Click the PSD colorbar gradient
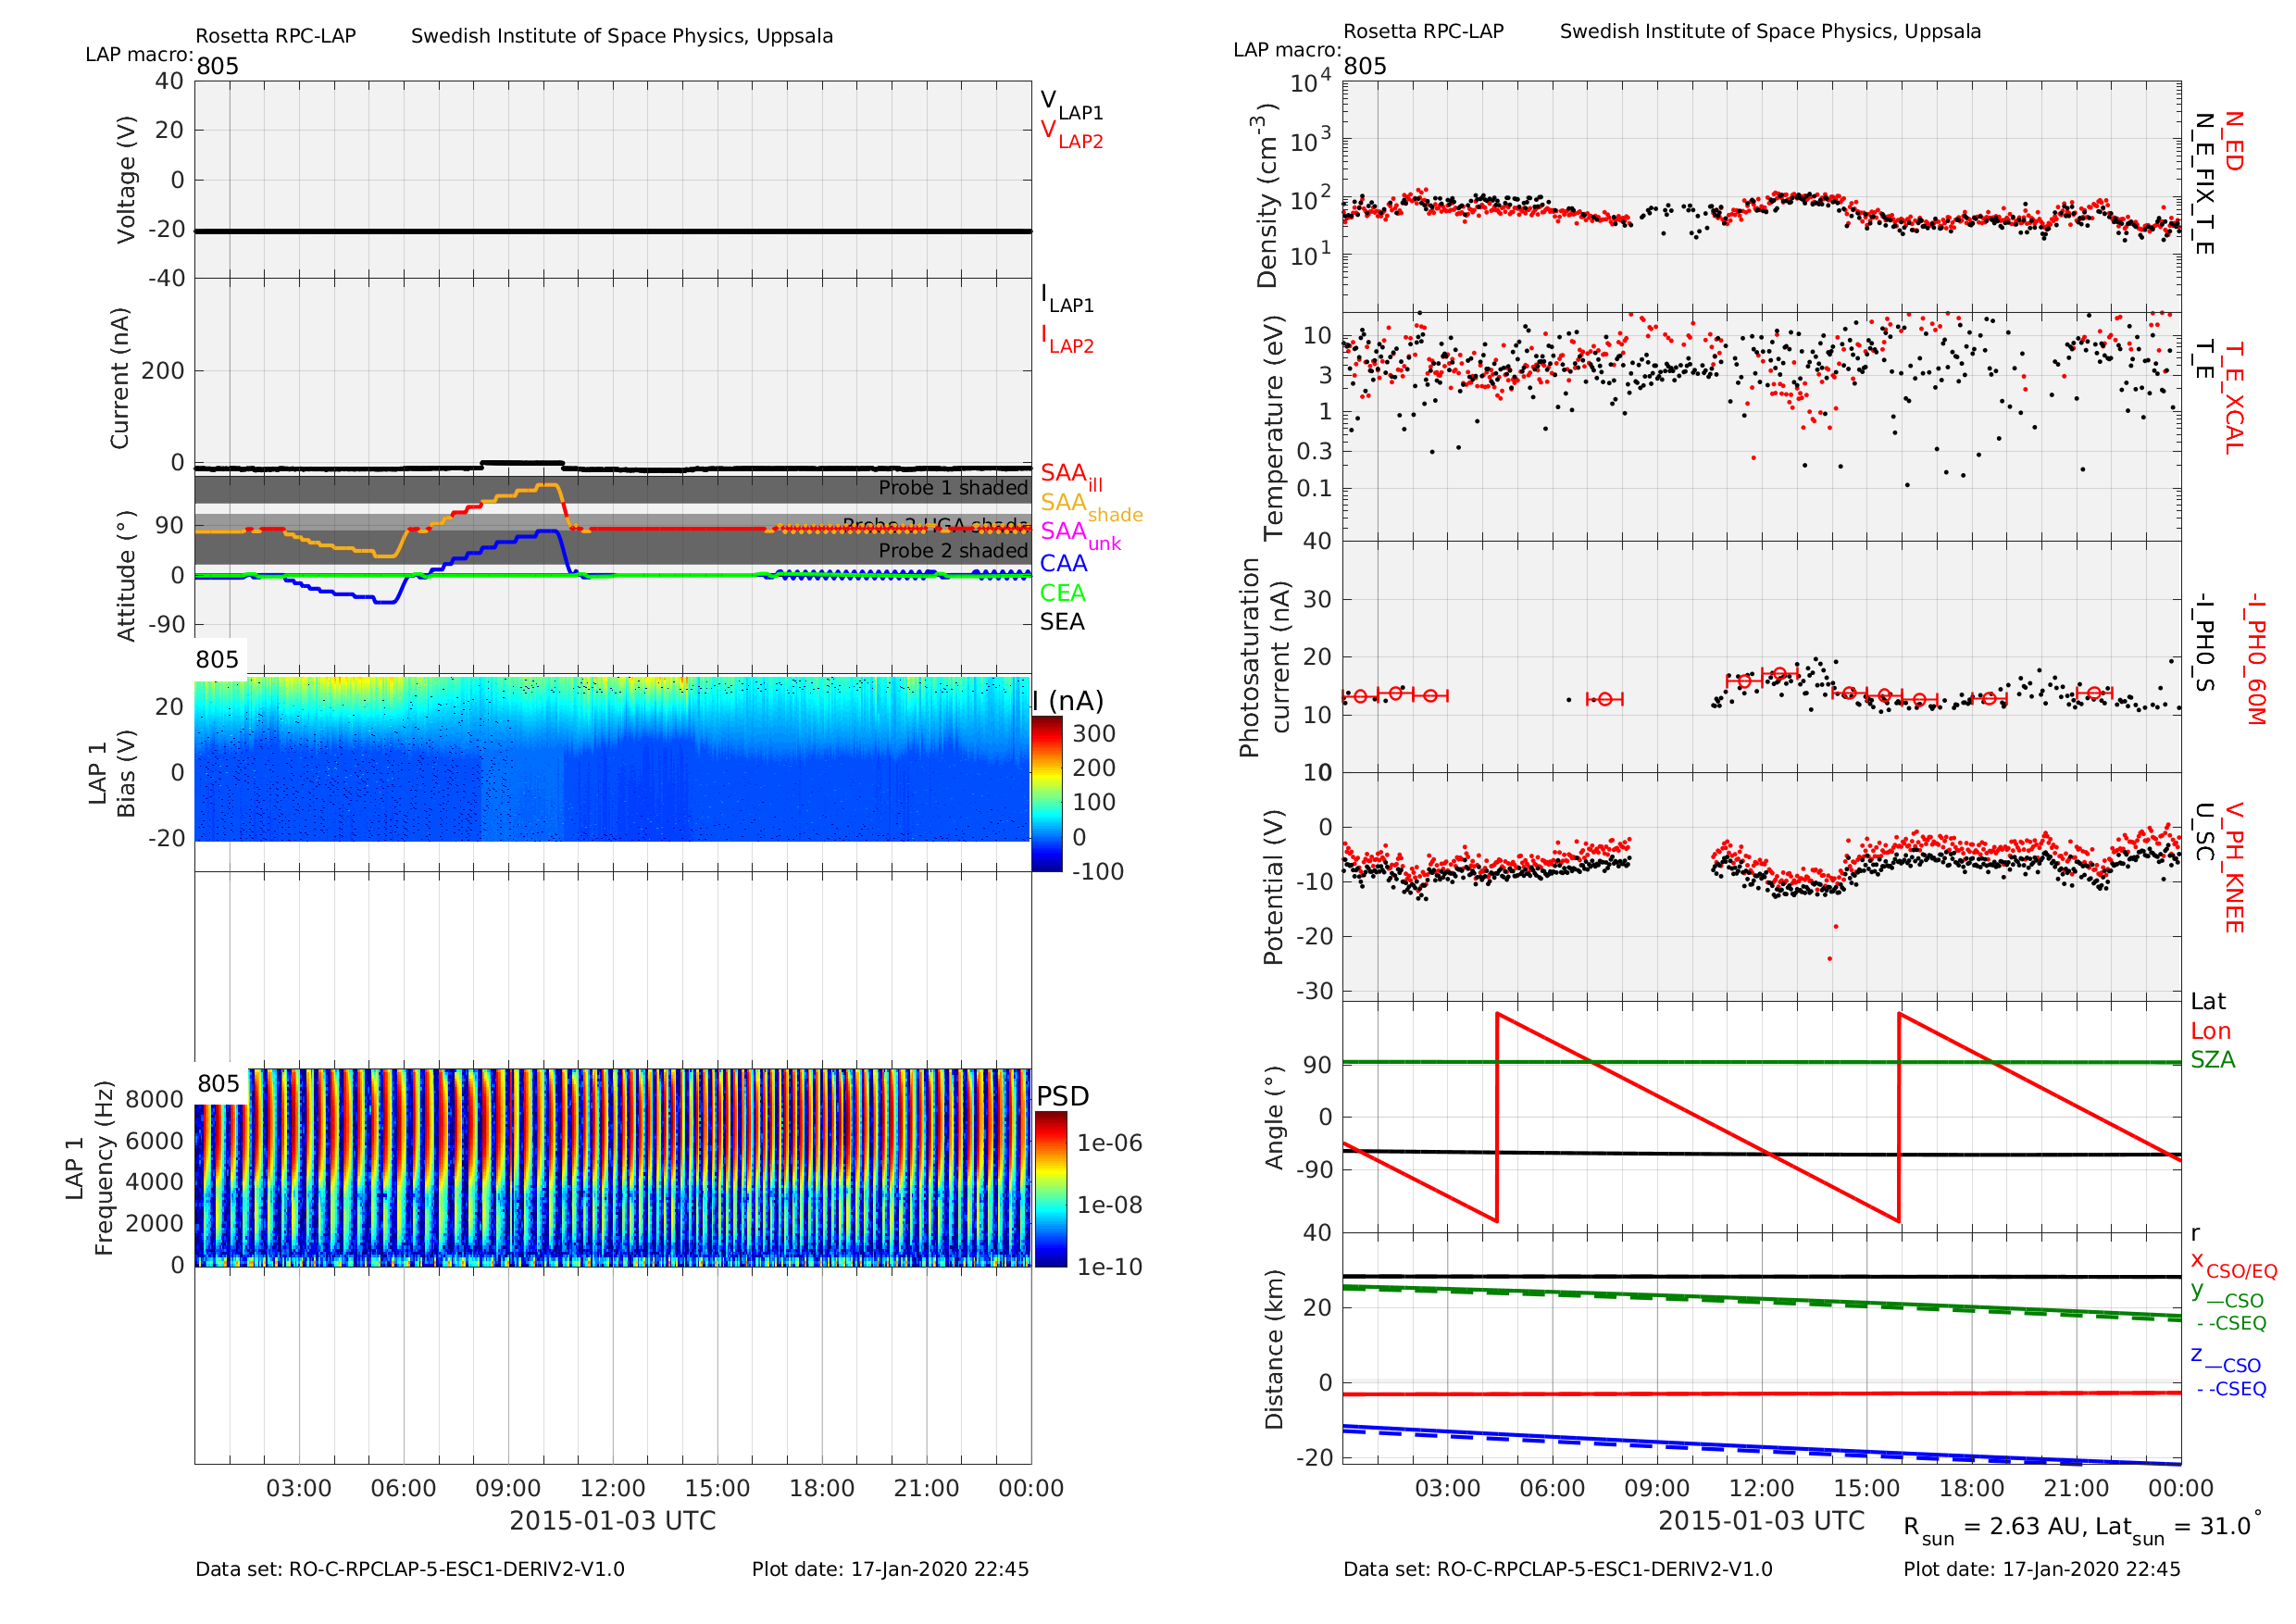This screenshot has width=2296, height=1624. pyautogui.click(x=1051, y=1190)
